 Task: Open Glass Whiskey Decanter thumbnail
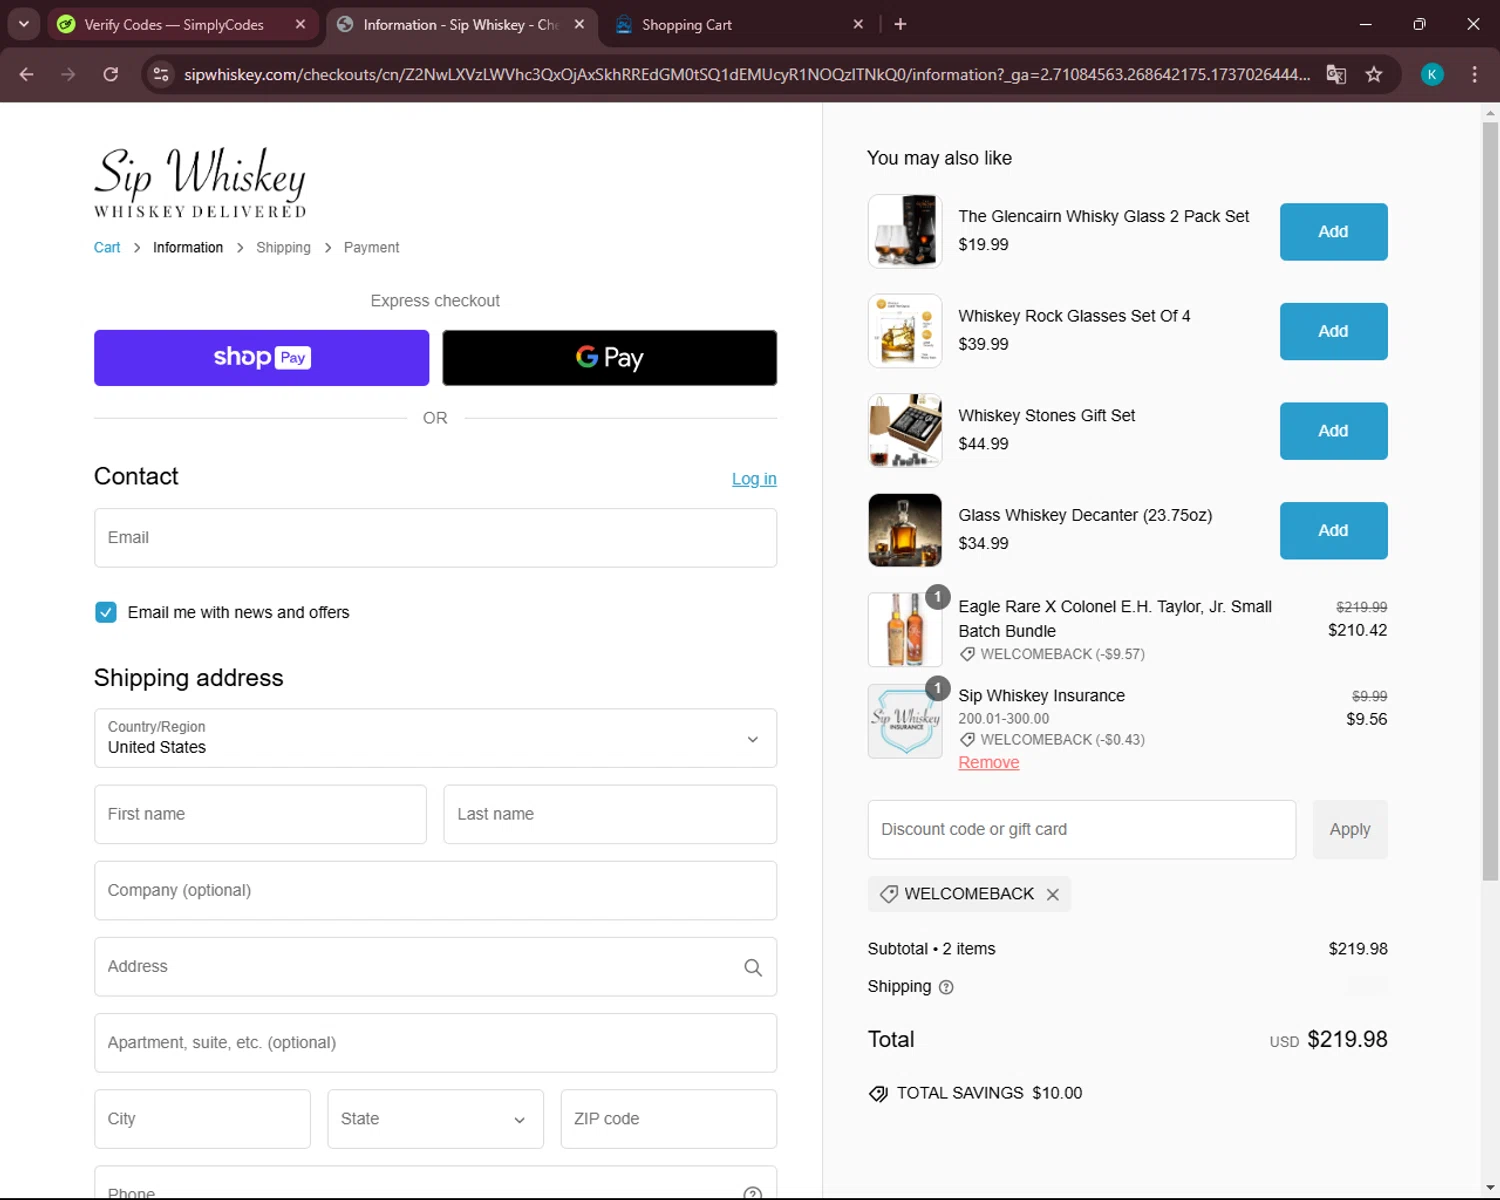click(x=905, y=530)
